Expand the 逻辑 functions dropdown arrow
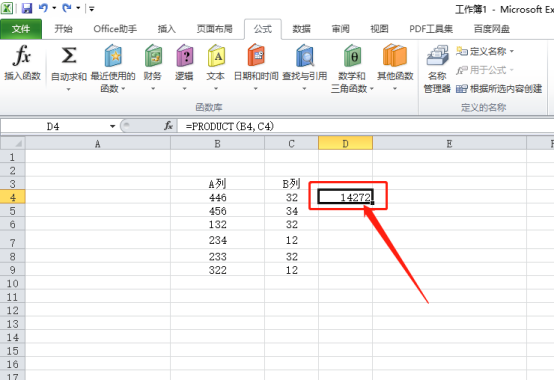The height and width of the screenshot is (380, 554). tap(184, 89)
